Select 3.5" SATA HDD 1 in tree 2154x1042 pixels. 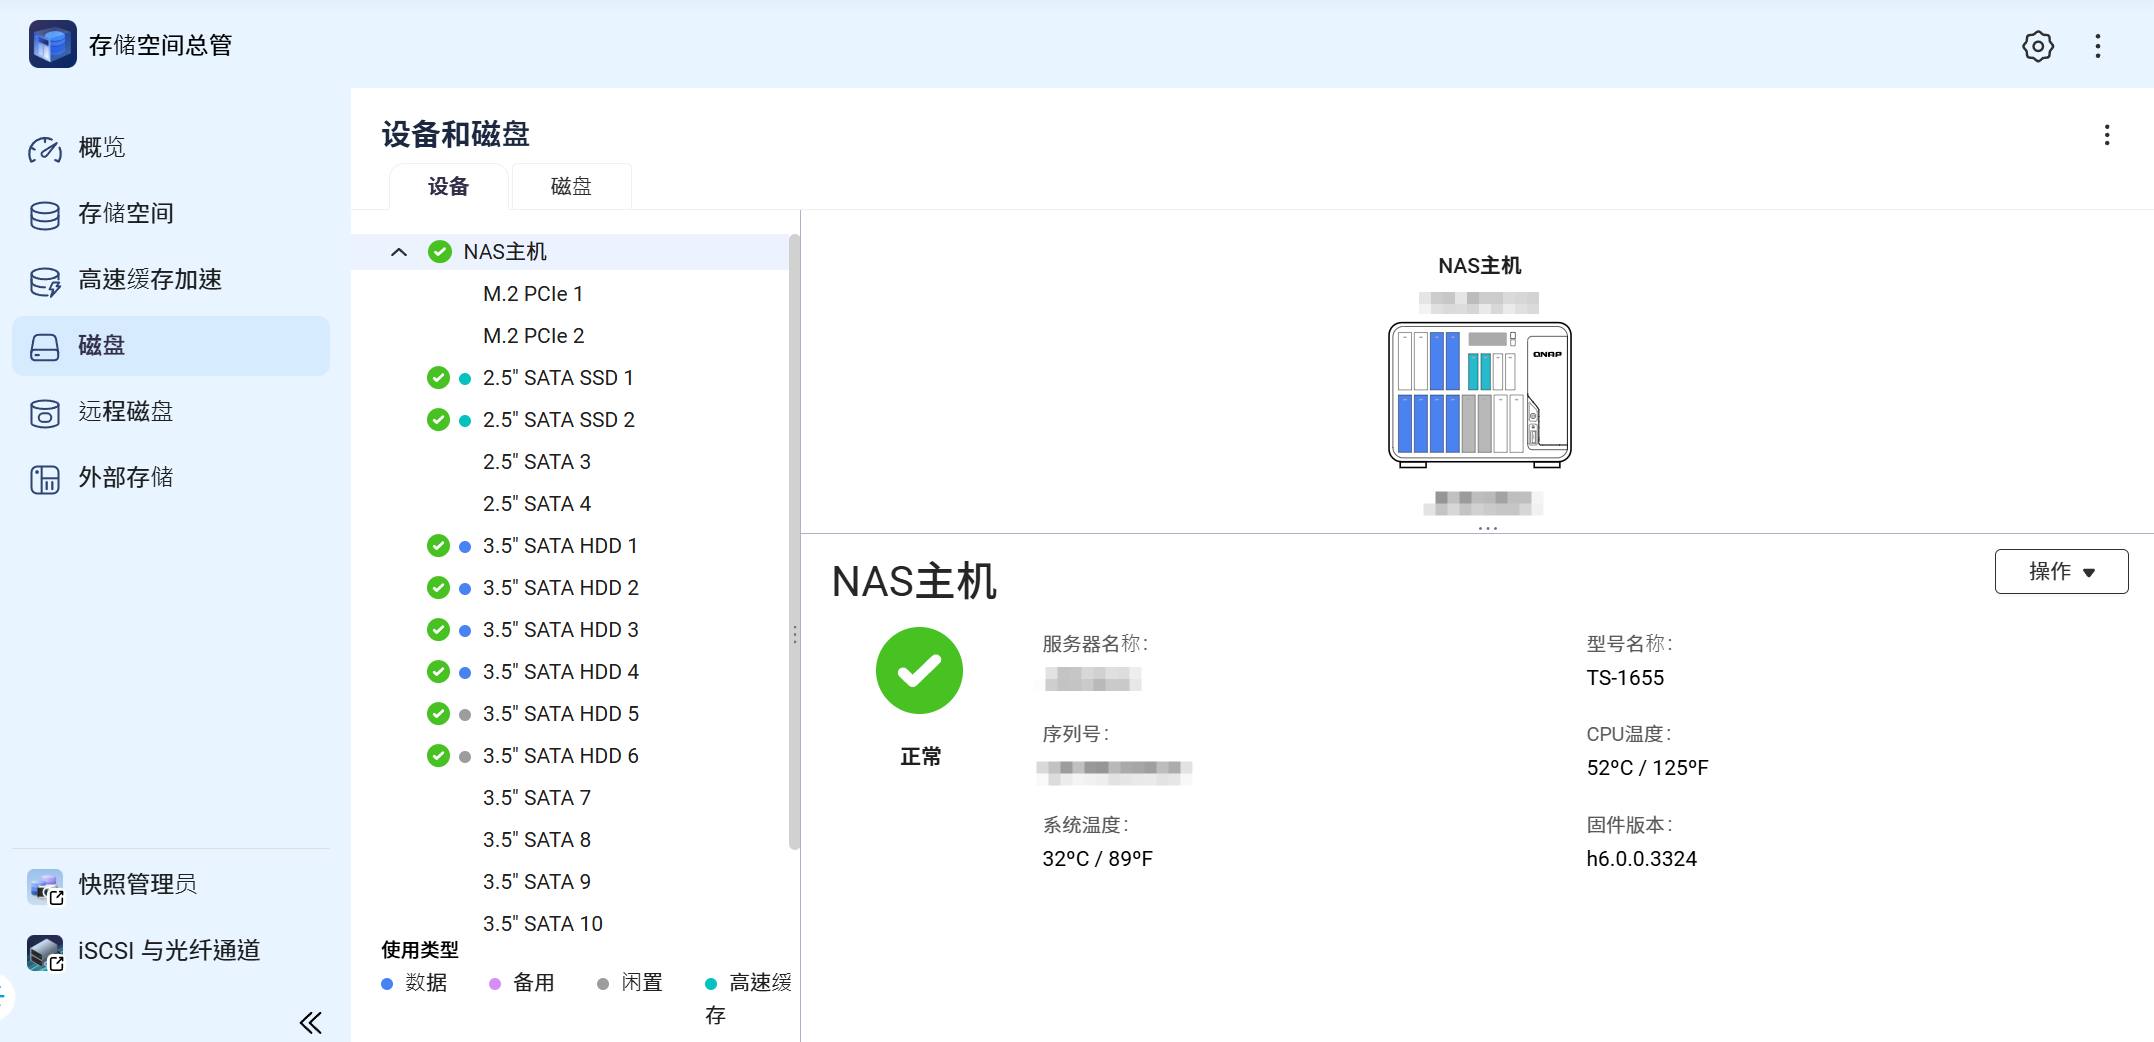point(559,546)
